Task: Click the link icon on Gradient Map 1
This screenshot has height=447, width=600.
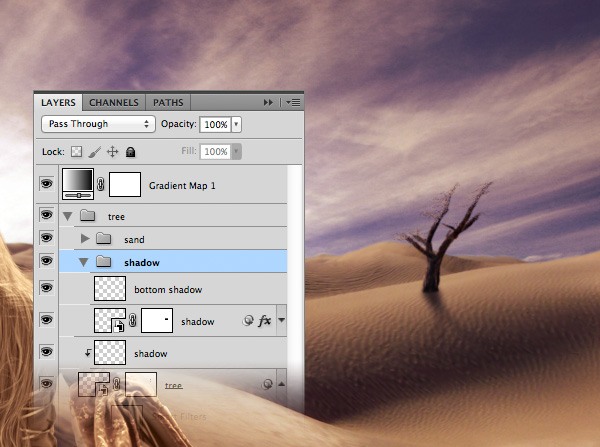Action: (x=100, y=185)
